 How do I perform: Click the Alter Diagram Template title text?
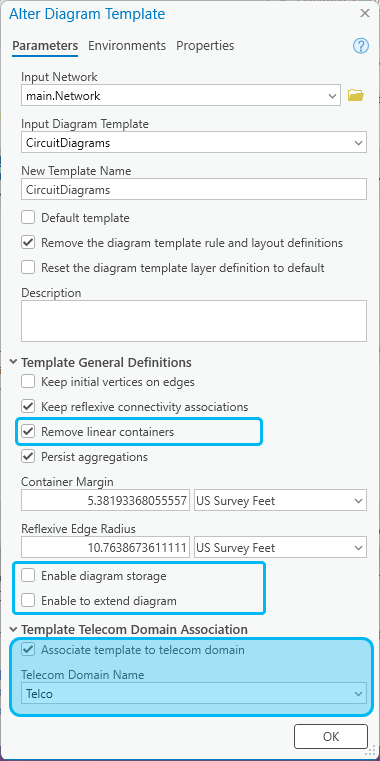[87, 14]
